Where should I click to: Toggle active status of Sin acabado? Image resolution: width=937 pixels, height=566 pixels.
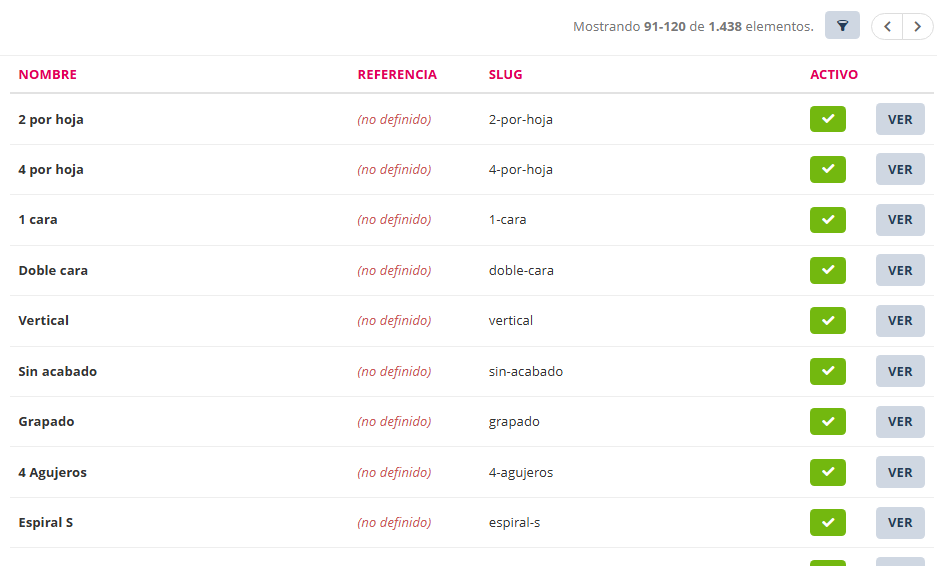click(x=828, y=371)
